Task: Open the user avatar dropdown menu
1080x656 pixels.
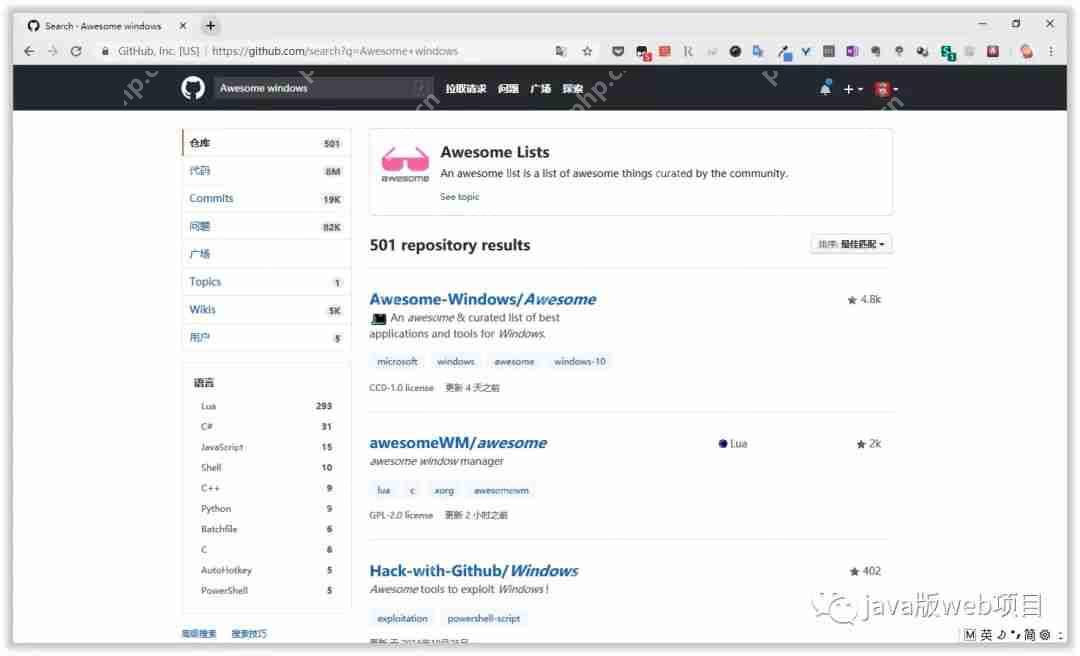Action: pyautogui.click(x=886, y=89)
